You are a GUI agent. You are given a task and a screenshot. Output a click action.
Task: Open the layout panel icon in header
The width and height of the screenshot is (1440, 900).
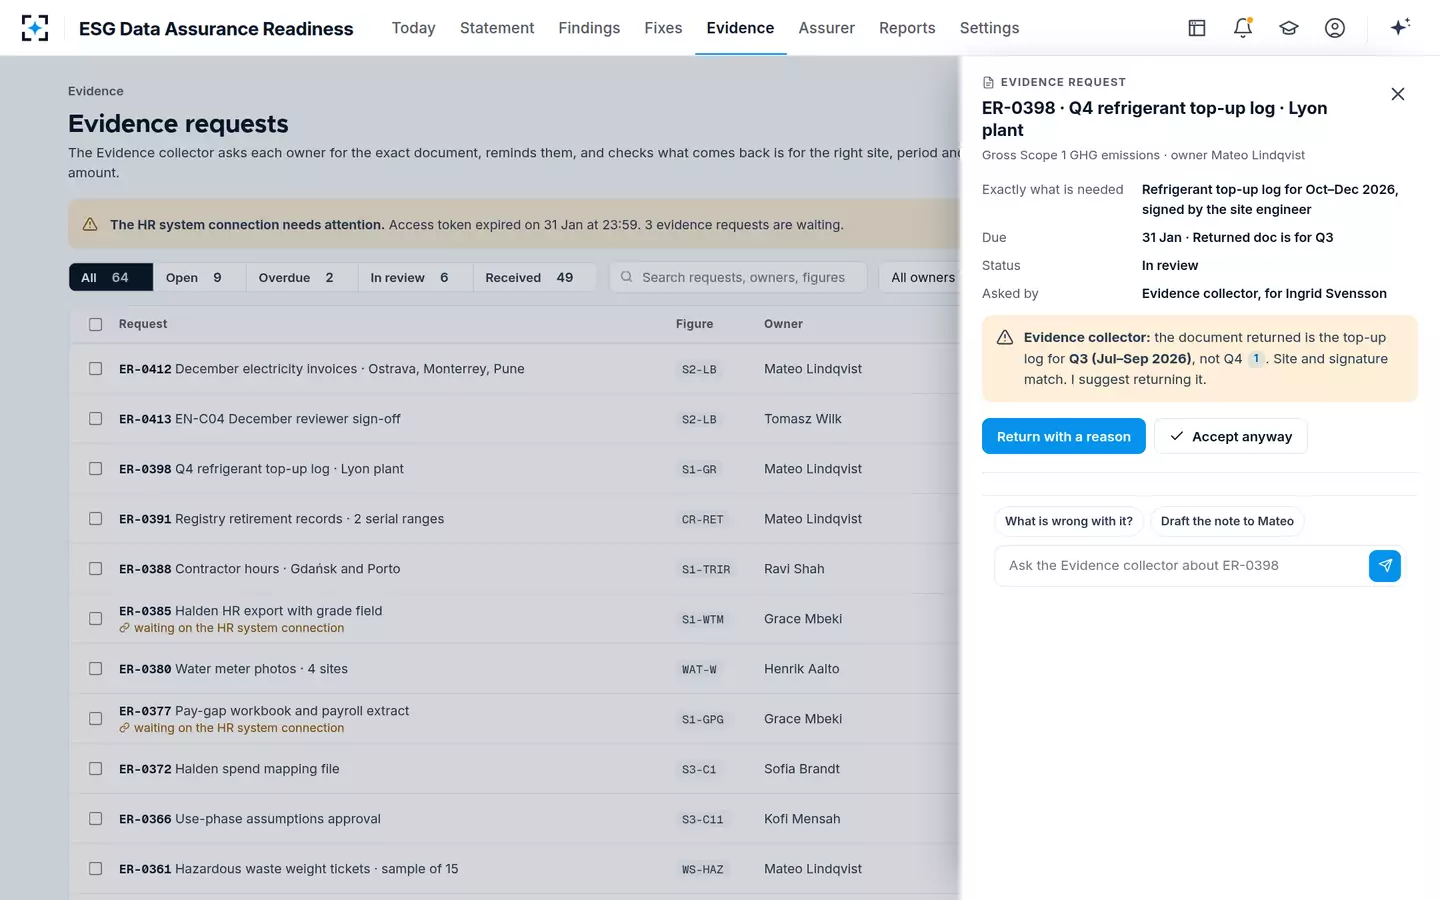pyautogui.click(x=1197, y=28)
